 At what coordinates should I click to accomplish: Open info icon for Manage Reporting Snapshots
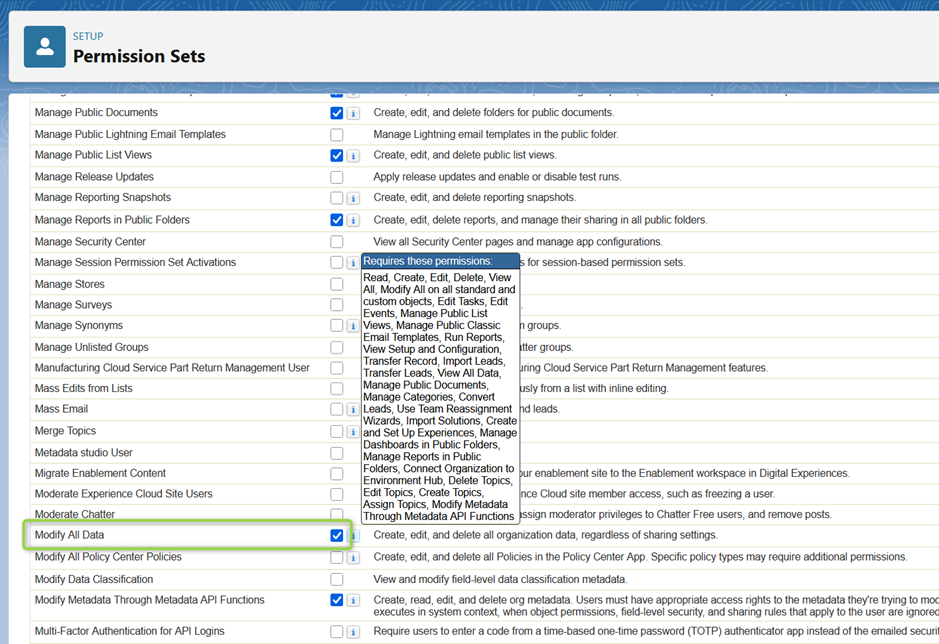(353, 199)
